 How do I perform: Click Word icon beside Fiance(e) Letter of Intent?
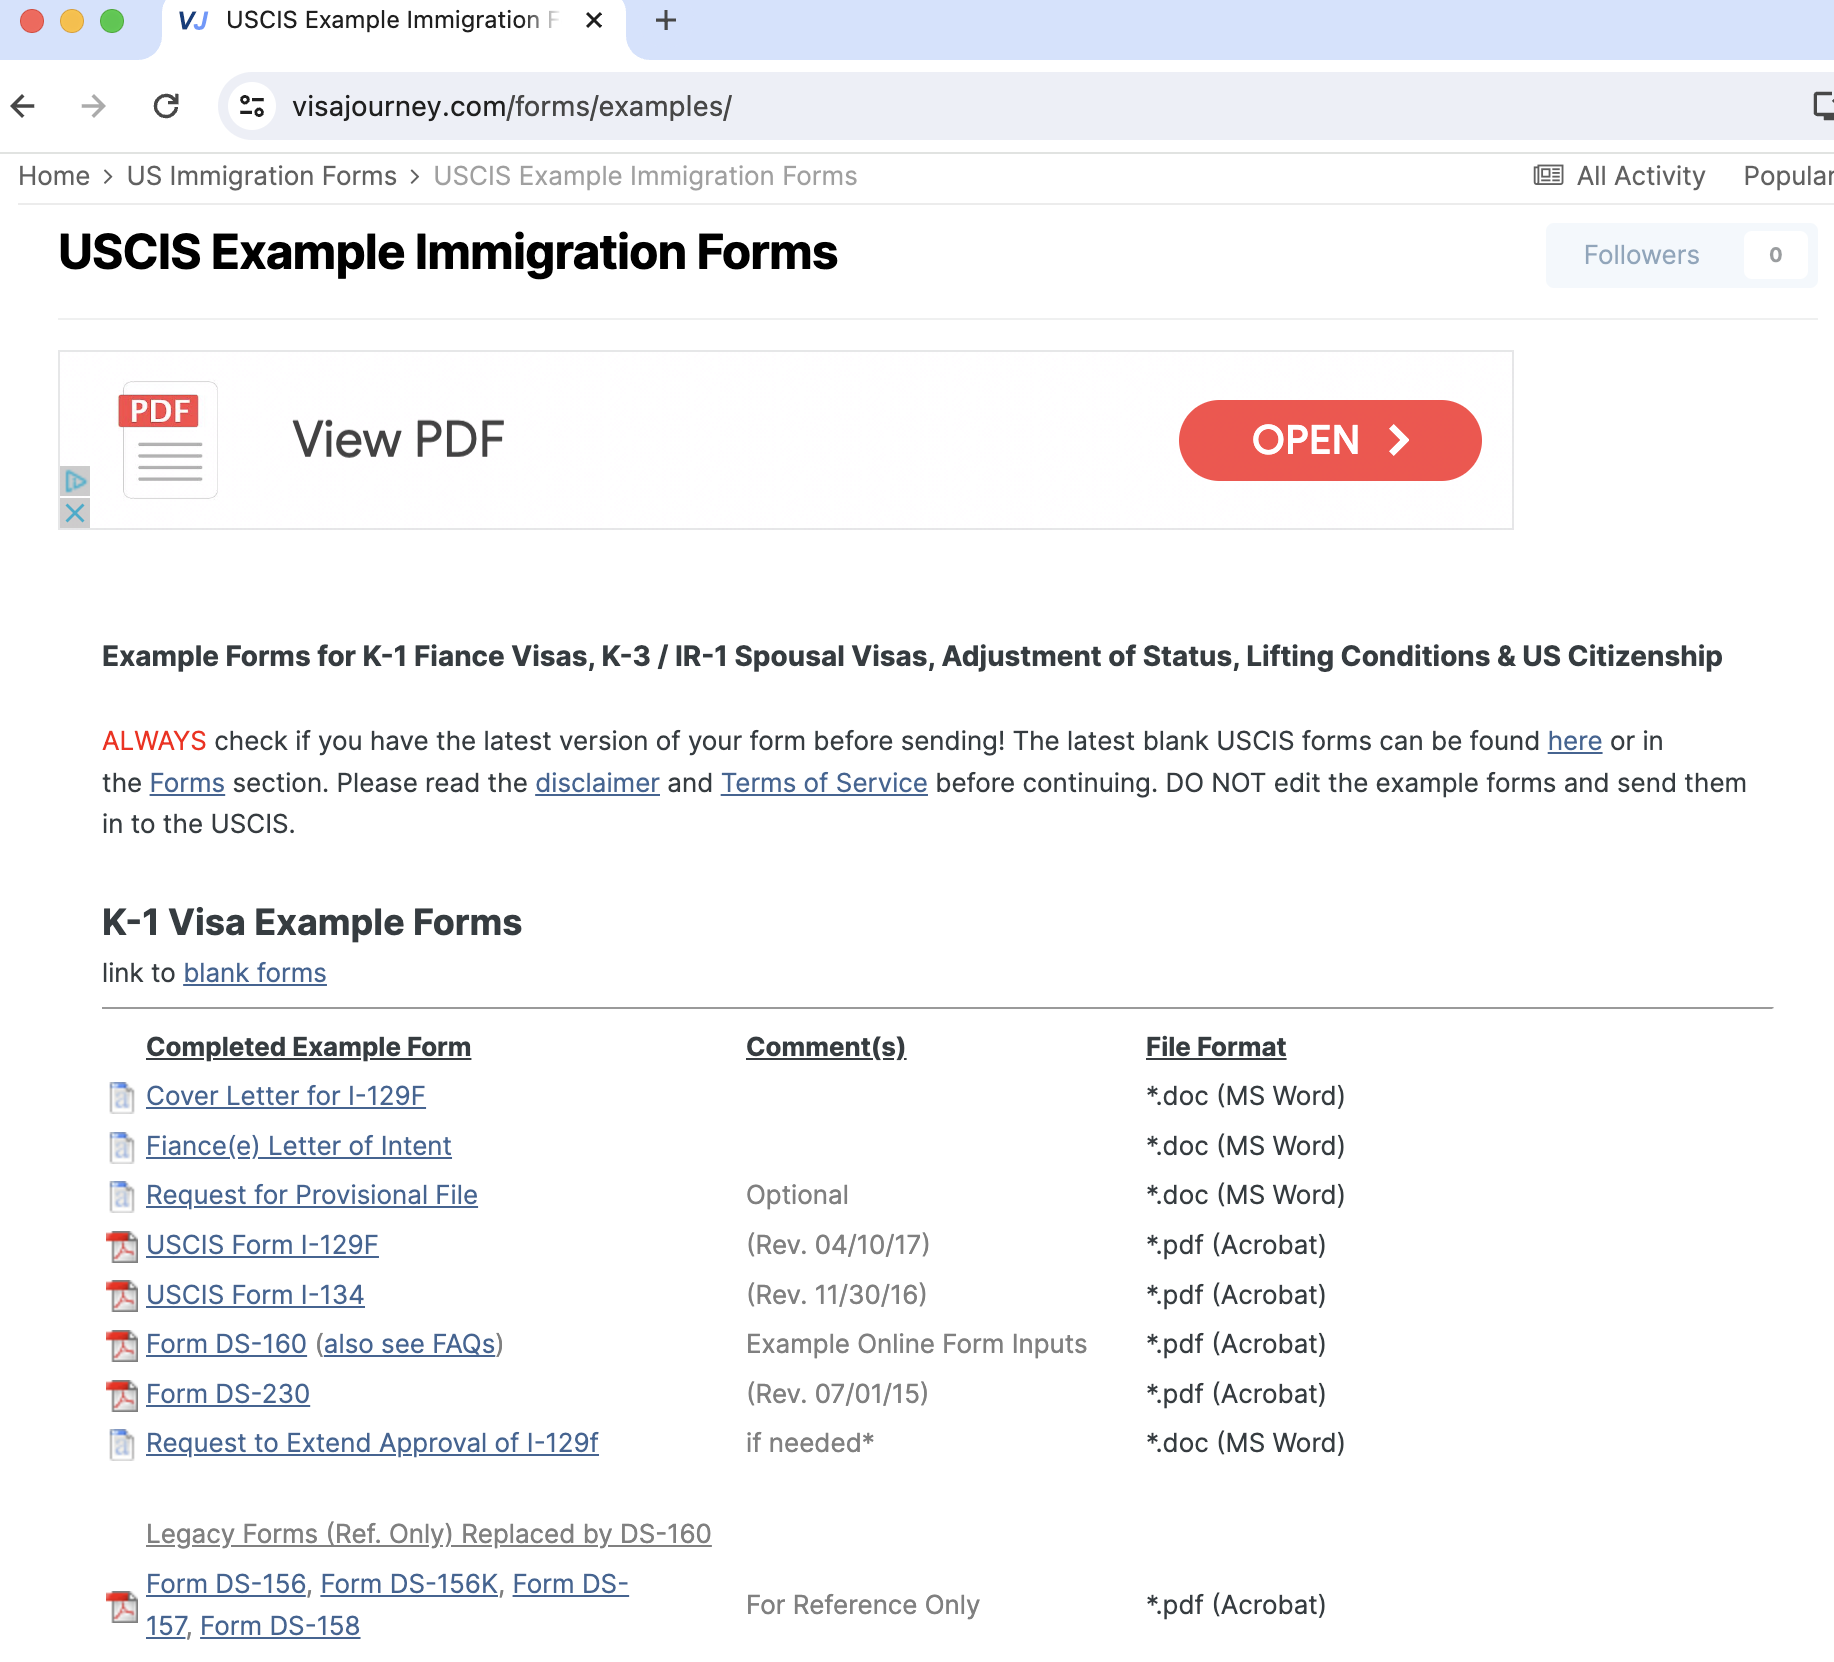coord(122,1147)
